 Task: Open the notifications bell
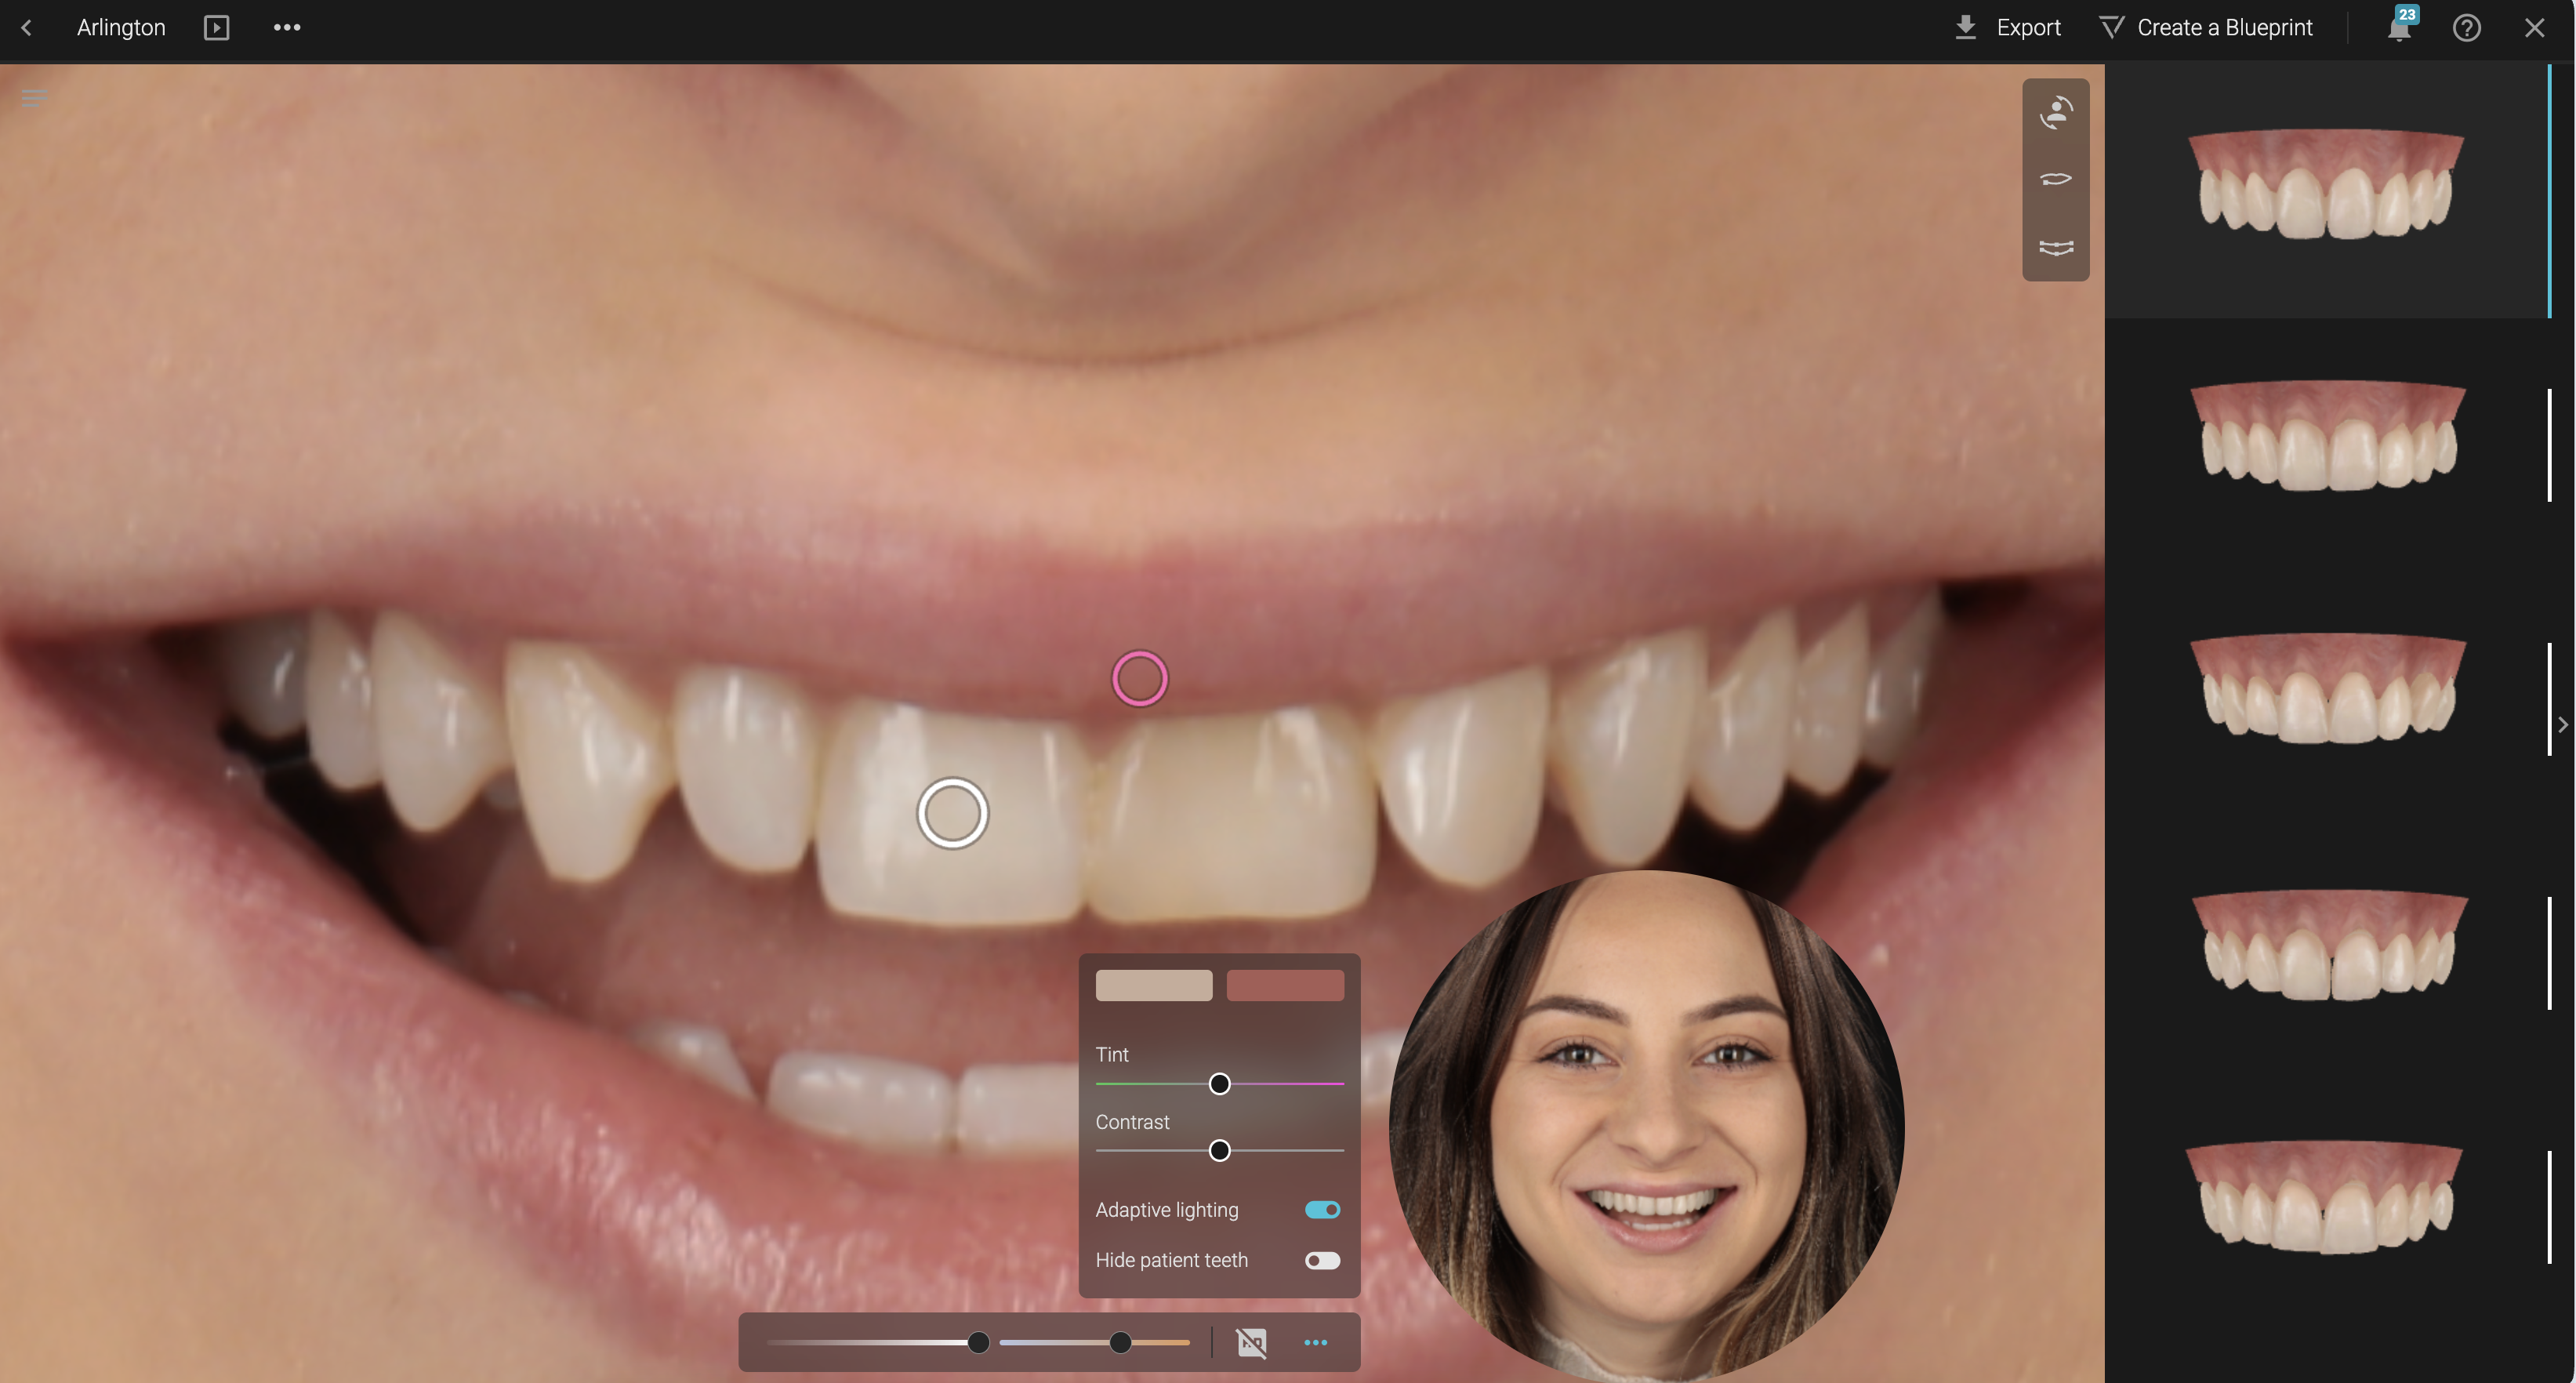tap(2399, 28)
